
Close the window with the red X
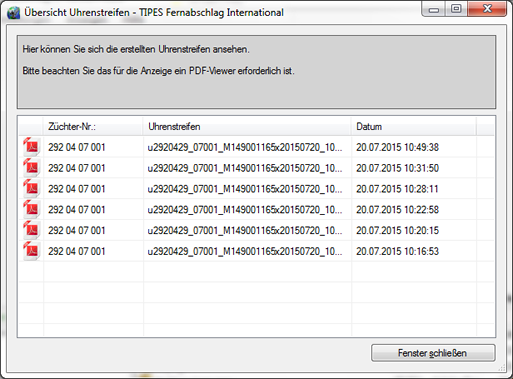coord(487,9)
